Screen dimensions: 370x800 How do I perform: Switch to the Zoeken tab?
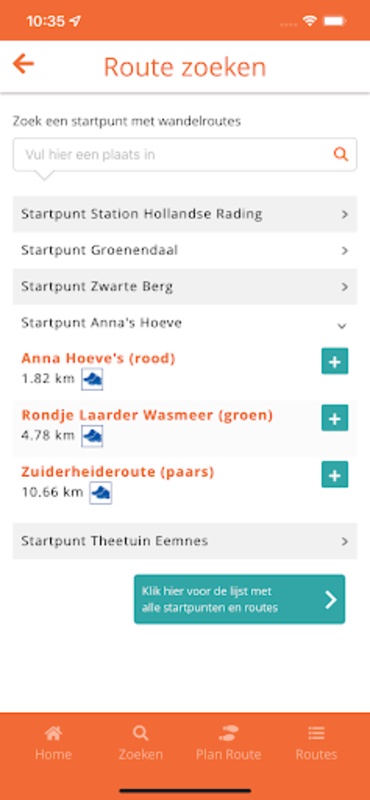140,743
